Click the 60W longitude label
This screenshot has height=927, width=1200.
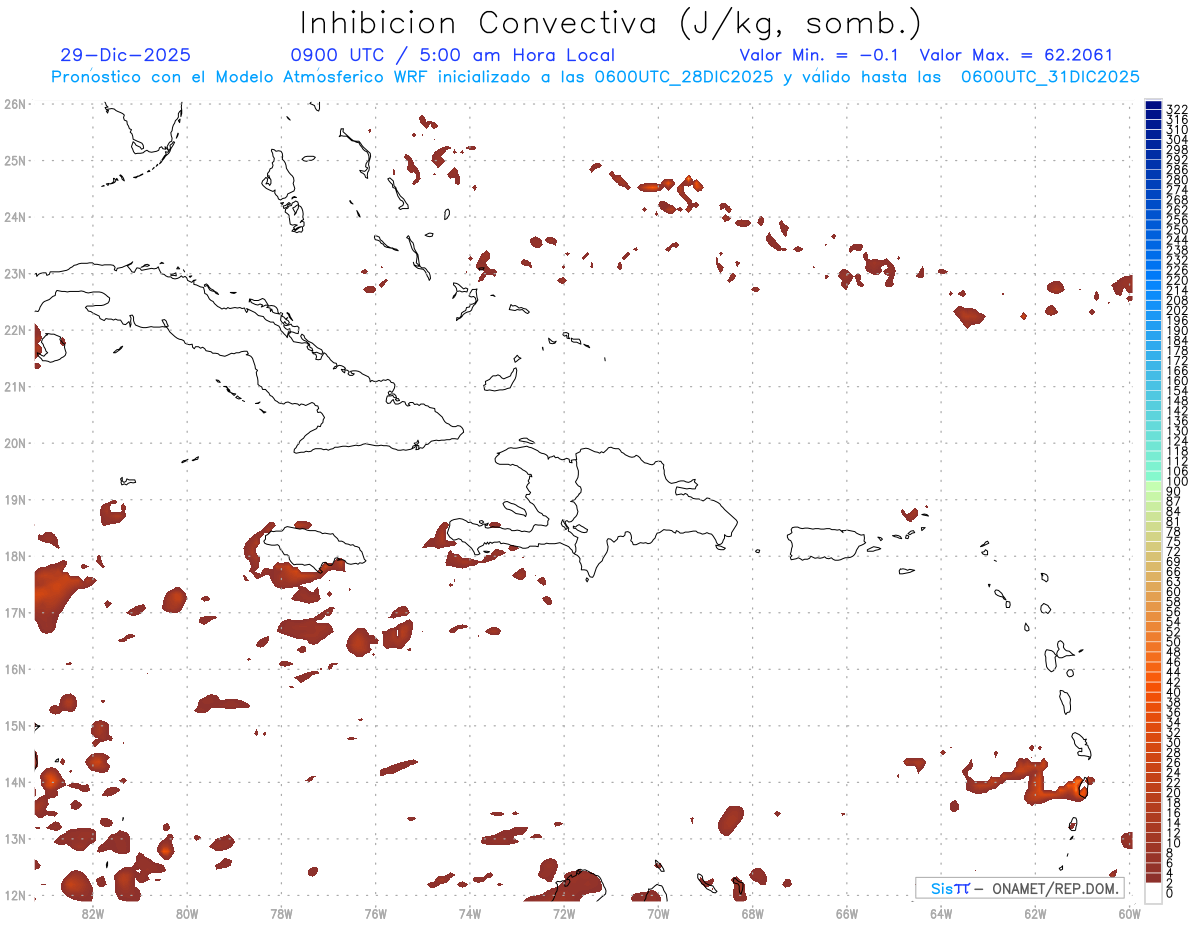click(x=1130, y=913)
